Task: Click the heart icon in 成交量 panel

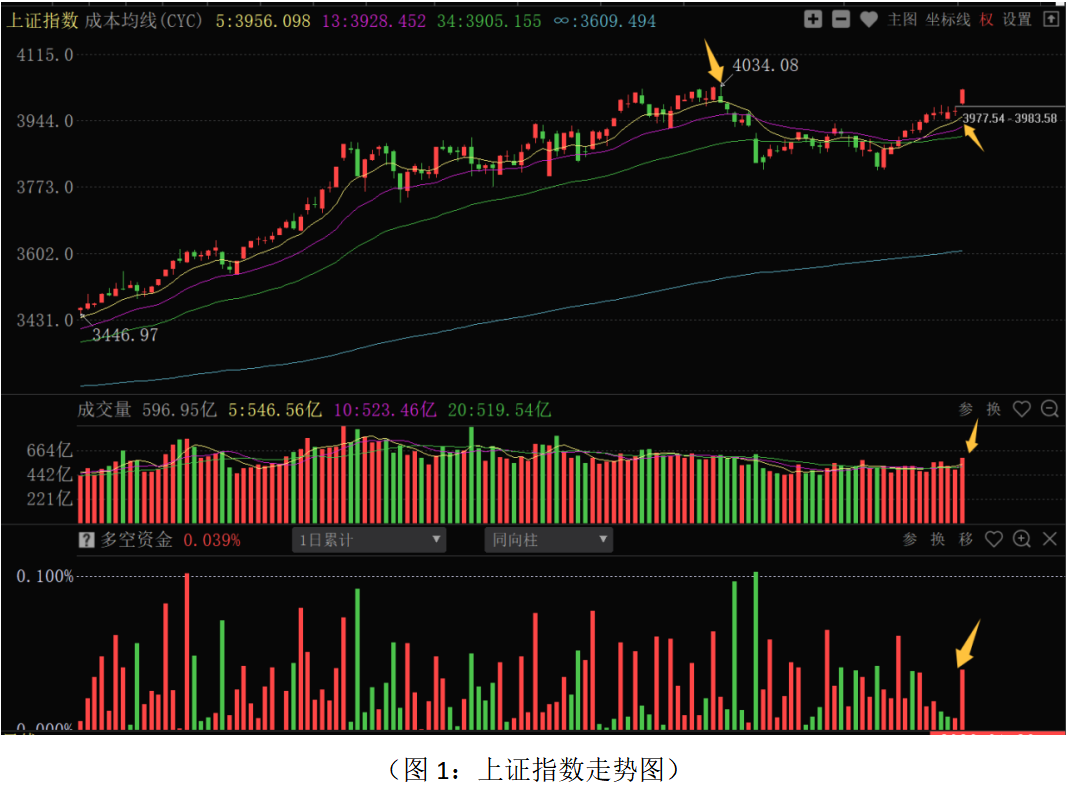Action: (x=1021, y=409)
